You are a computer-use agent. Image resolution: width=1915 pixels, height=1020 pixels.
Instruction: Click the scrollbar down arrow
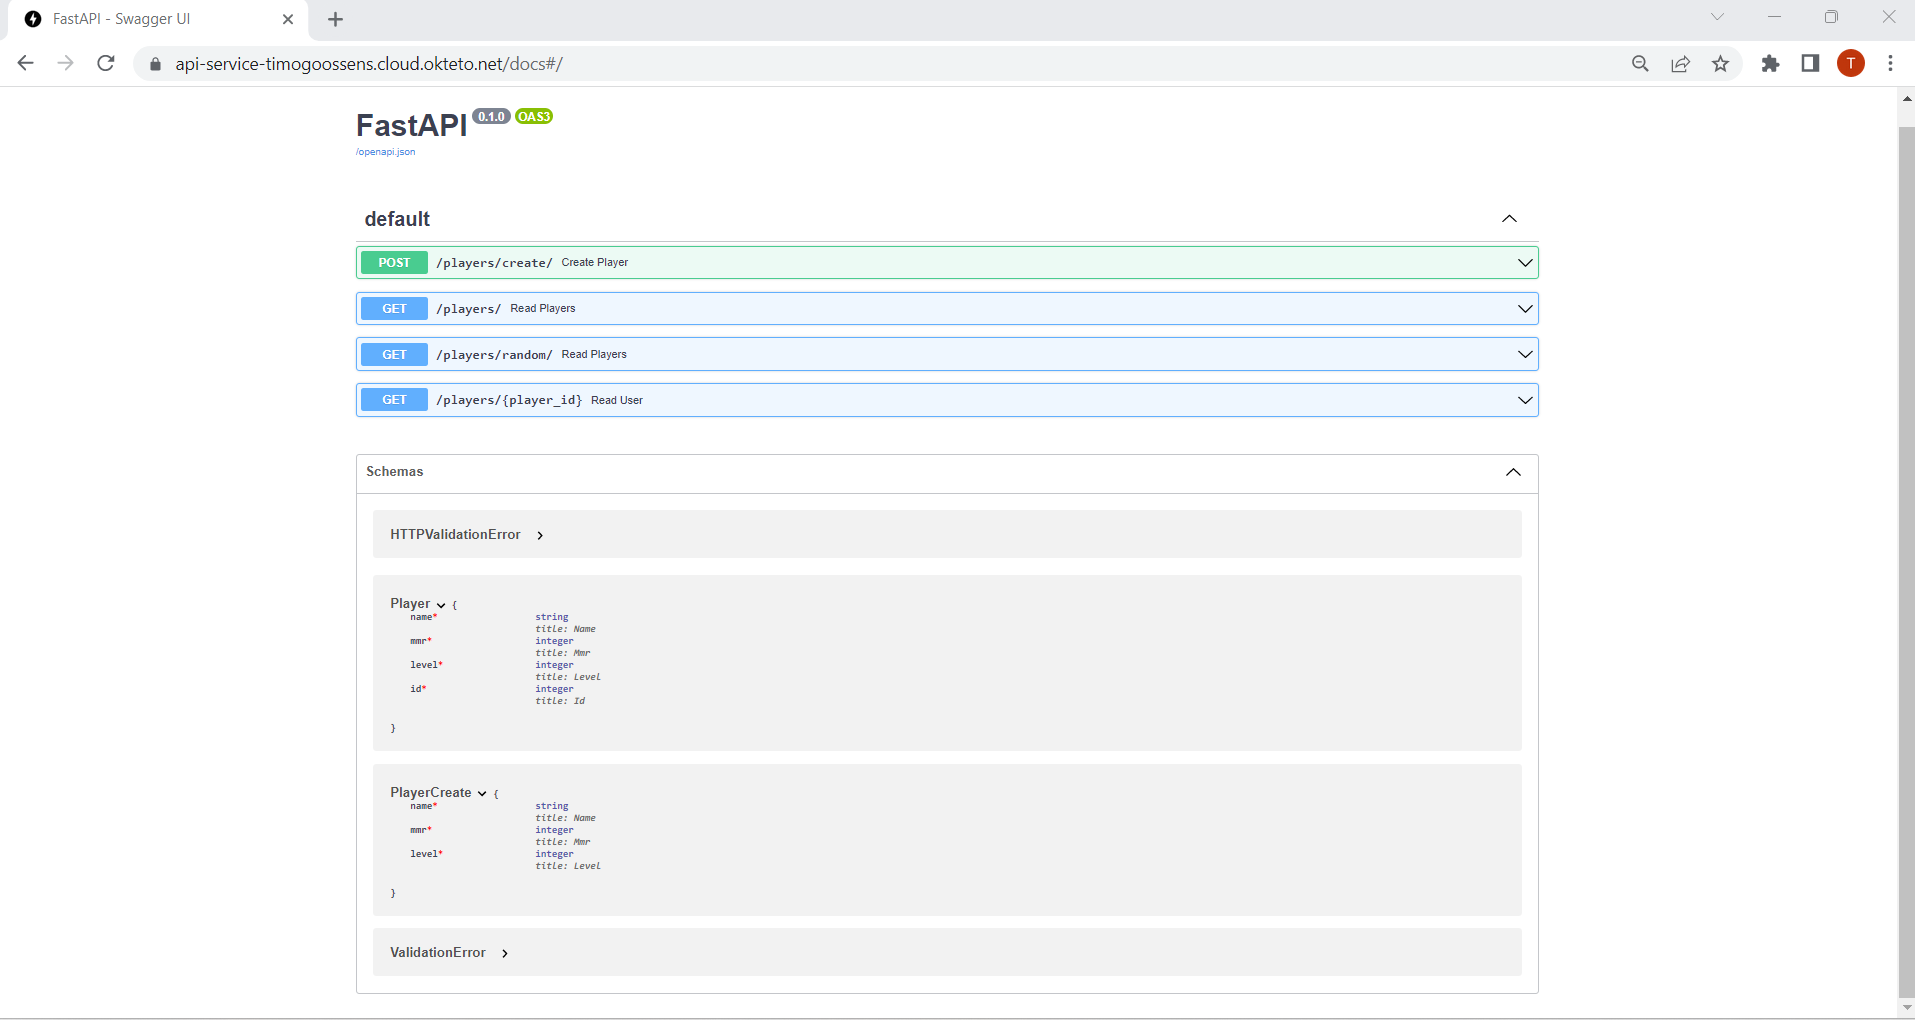[1906, 1008]
